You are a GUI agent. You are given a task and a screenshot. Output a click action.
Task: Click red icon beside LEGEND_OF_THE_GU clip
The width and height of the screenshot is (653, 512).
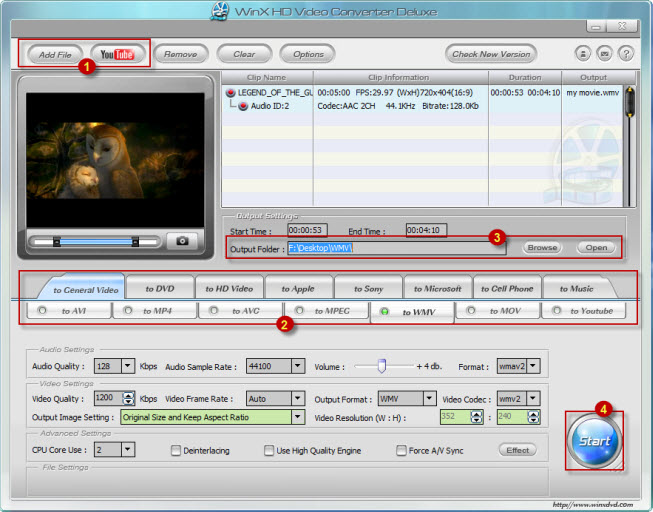230,92
